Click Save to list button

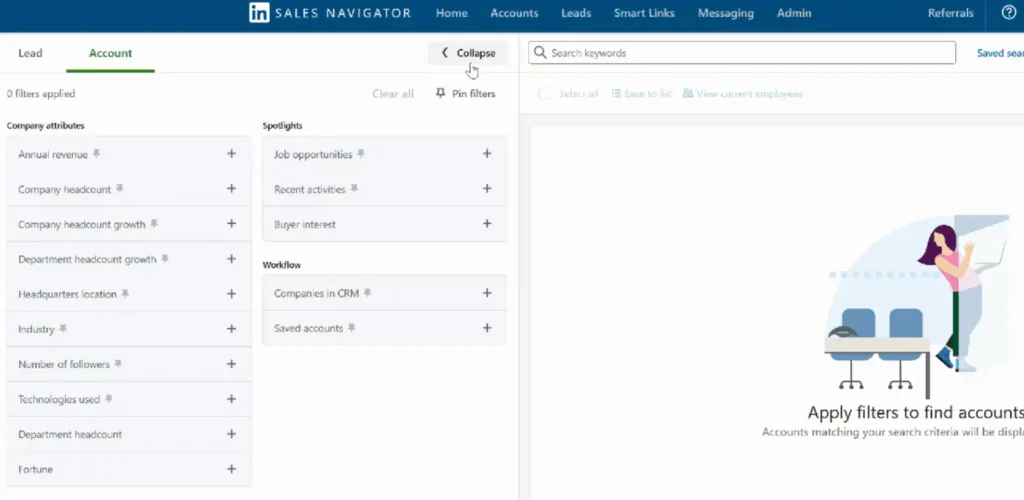pos(641,94)
